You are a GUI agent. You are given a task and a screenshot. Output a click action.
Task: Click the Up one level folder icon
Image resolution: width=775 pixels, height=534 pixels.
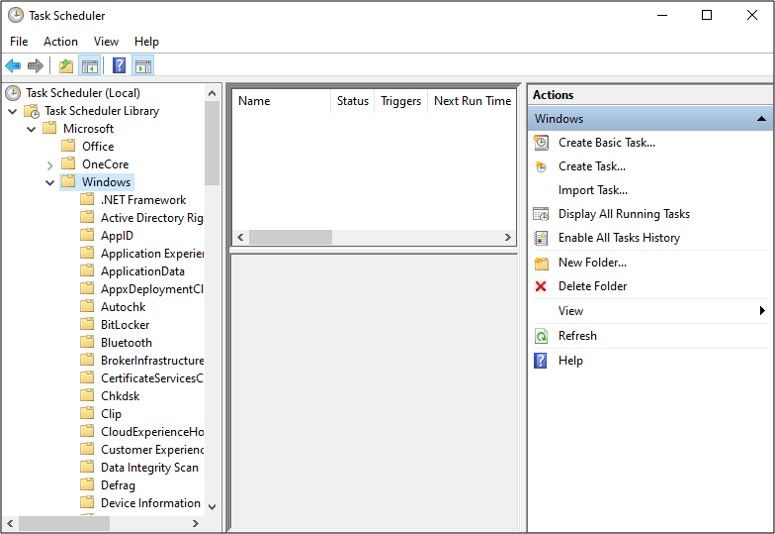66,65
